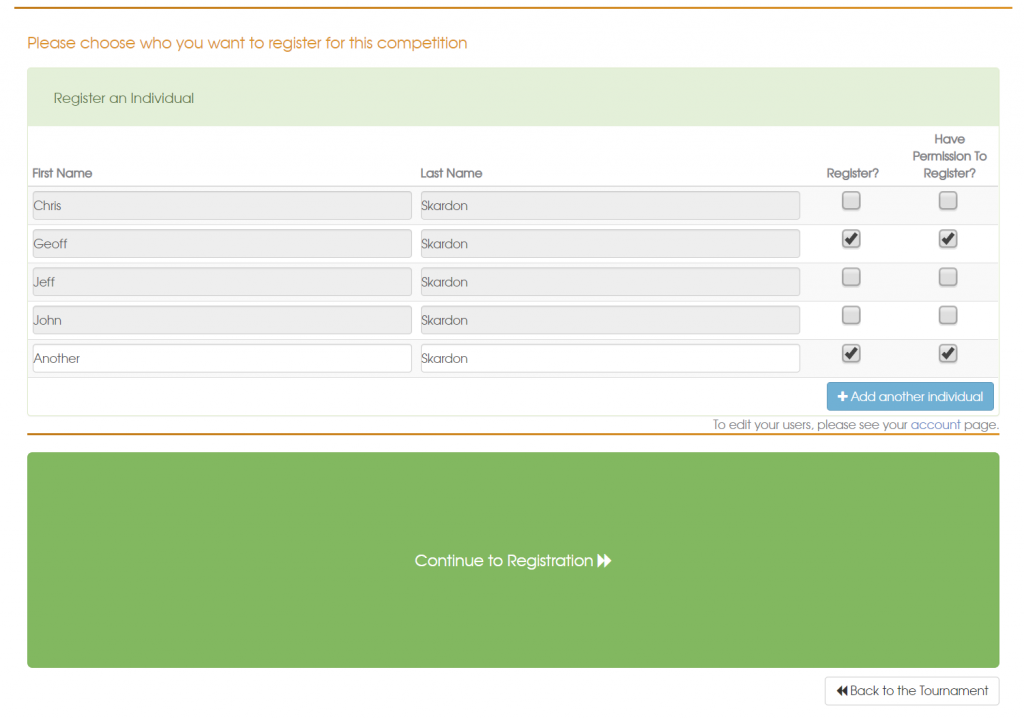Check Permission To Register for Jeff
Viewport: 1024px width, 719px height.
click(x=948, y=277)
